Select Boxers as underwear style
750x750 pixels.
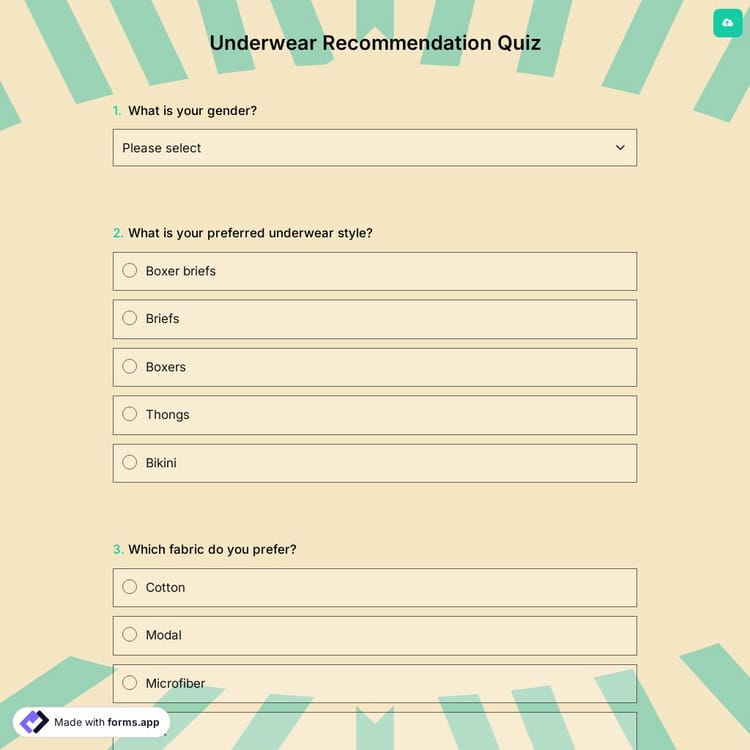[x=130, y=366]
